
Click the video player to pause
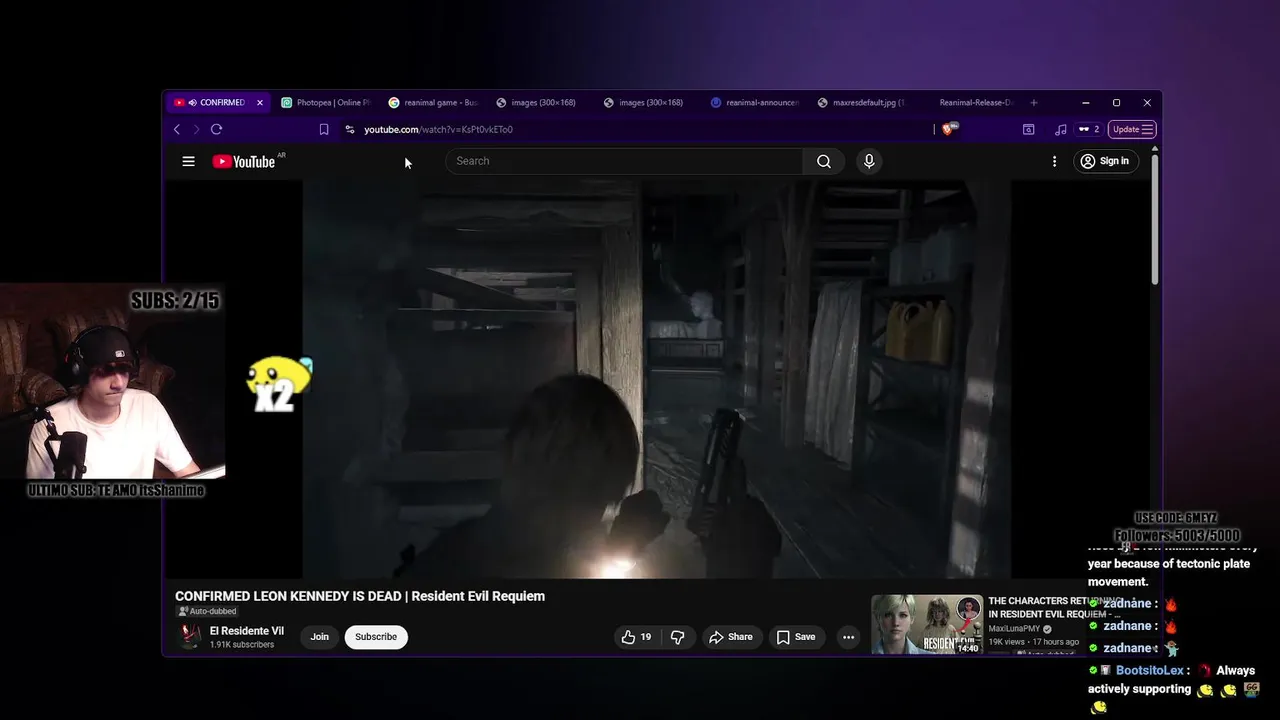point(656,380)
